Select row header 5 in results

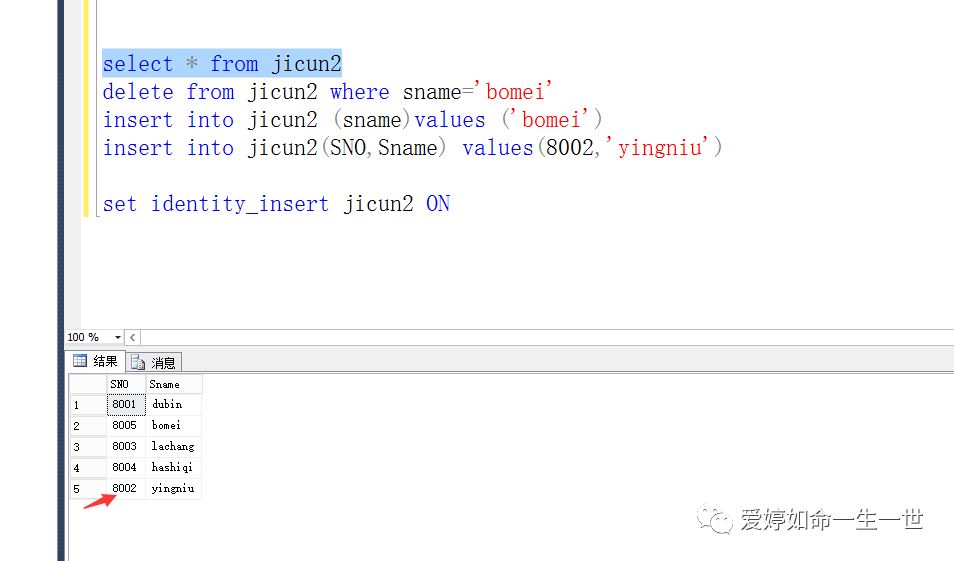coord(88,489)
